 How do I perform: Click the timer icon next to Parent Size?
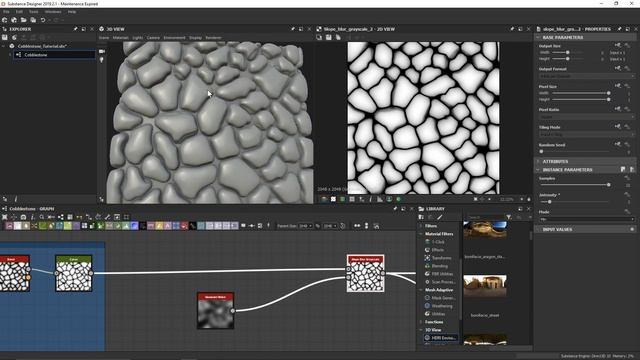343,226
